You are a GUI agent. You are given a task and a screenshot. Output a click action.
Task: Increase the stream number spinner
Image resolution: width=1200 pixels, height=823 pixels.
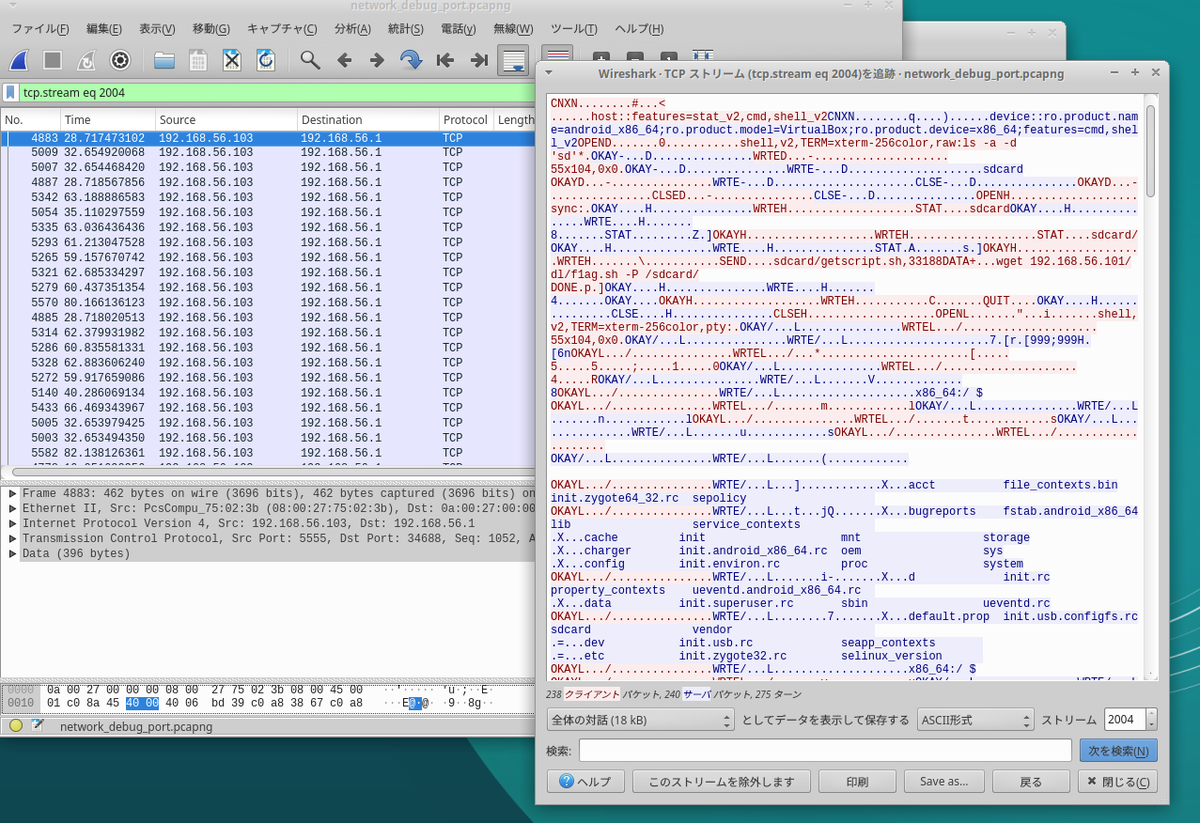tap(1152, 714)
